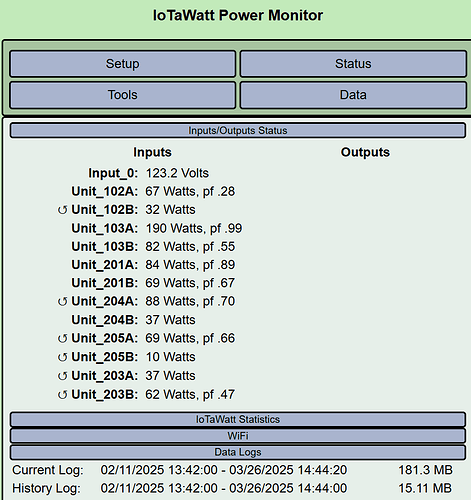Click the 62 Watts, pf .47 value
The image size is (471, 500).
coord(190,395)
